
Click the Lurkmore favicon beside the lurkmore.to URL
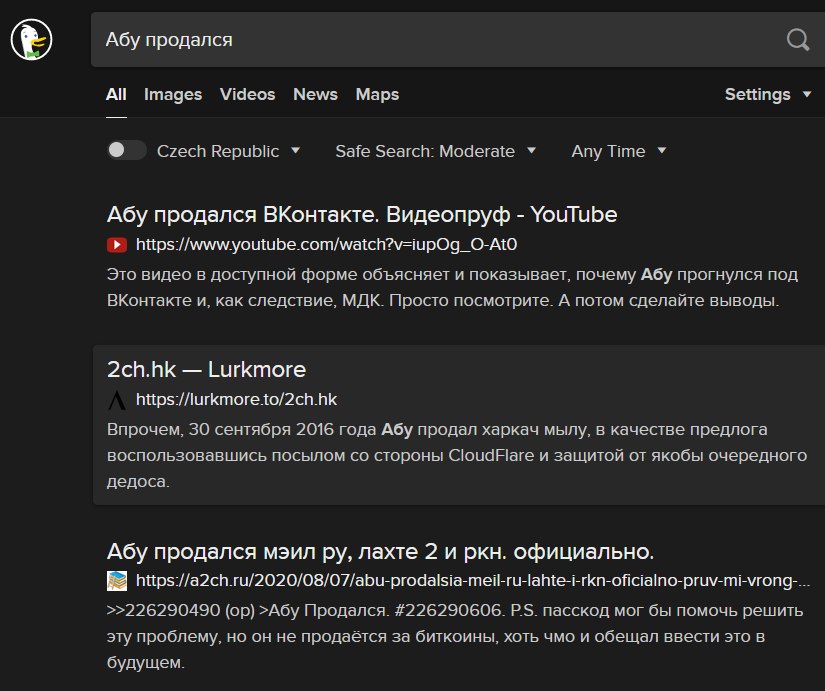pyautogui.click(x=117, y=400)
